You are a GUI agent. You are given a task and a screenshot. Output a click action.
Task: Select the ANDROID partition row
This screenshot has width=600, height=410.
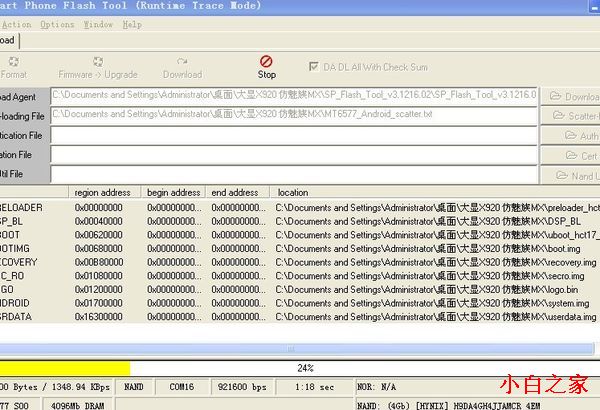(300, 303)
